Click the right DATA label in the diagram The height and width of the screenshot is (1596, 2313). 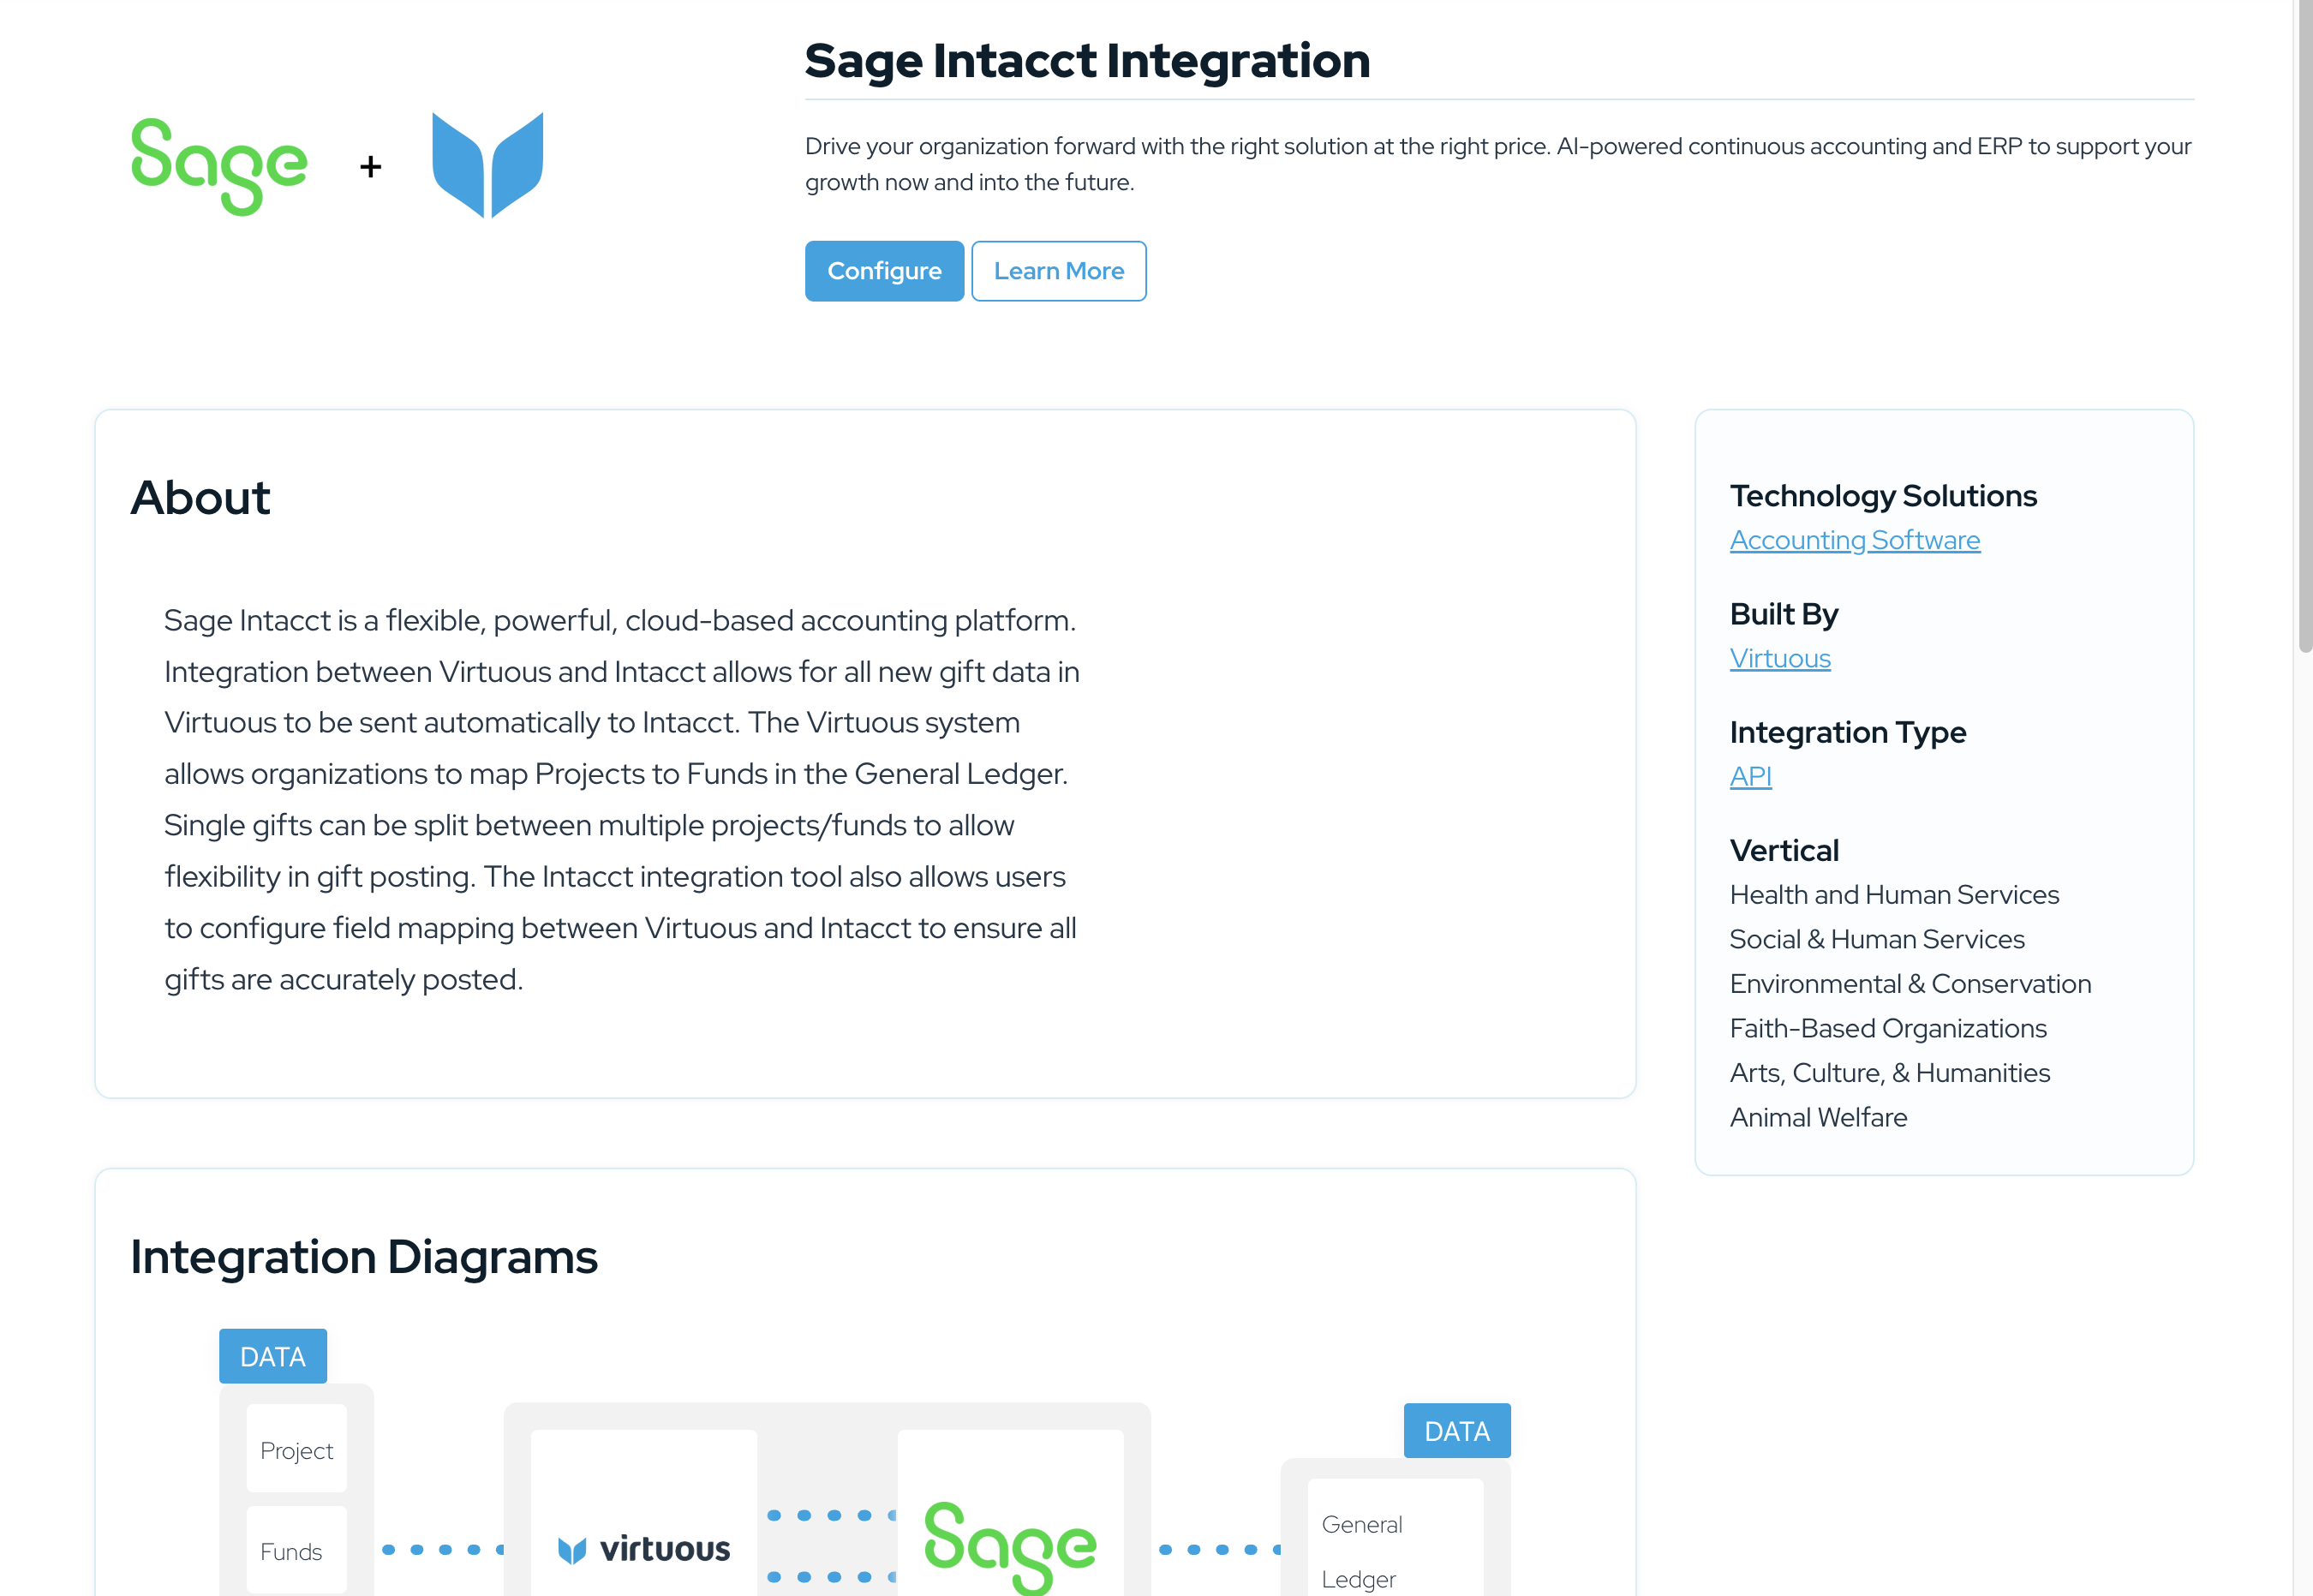1457,1431
